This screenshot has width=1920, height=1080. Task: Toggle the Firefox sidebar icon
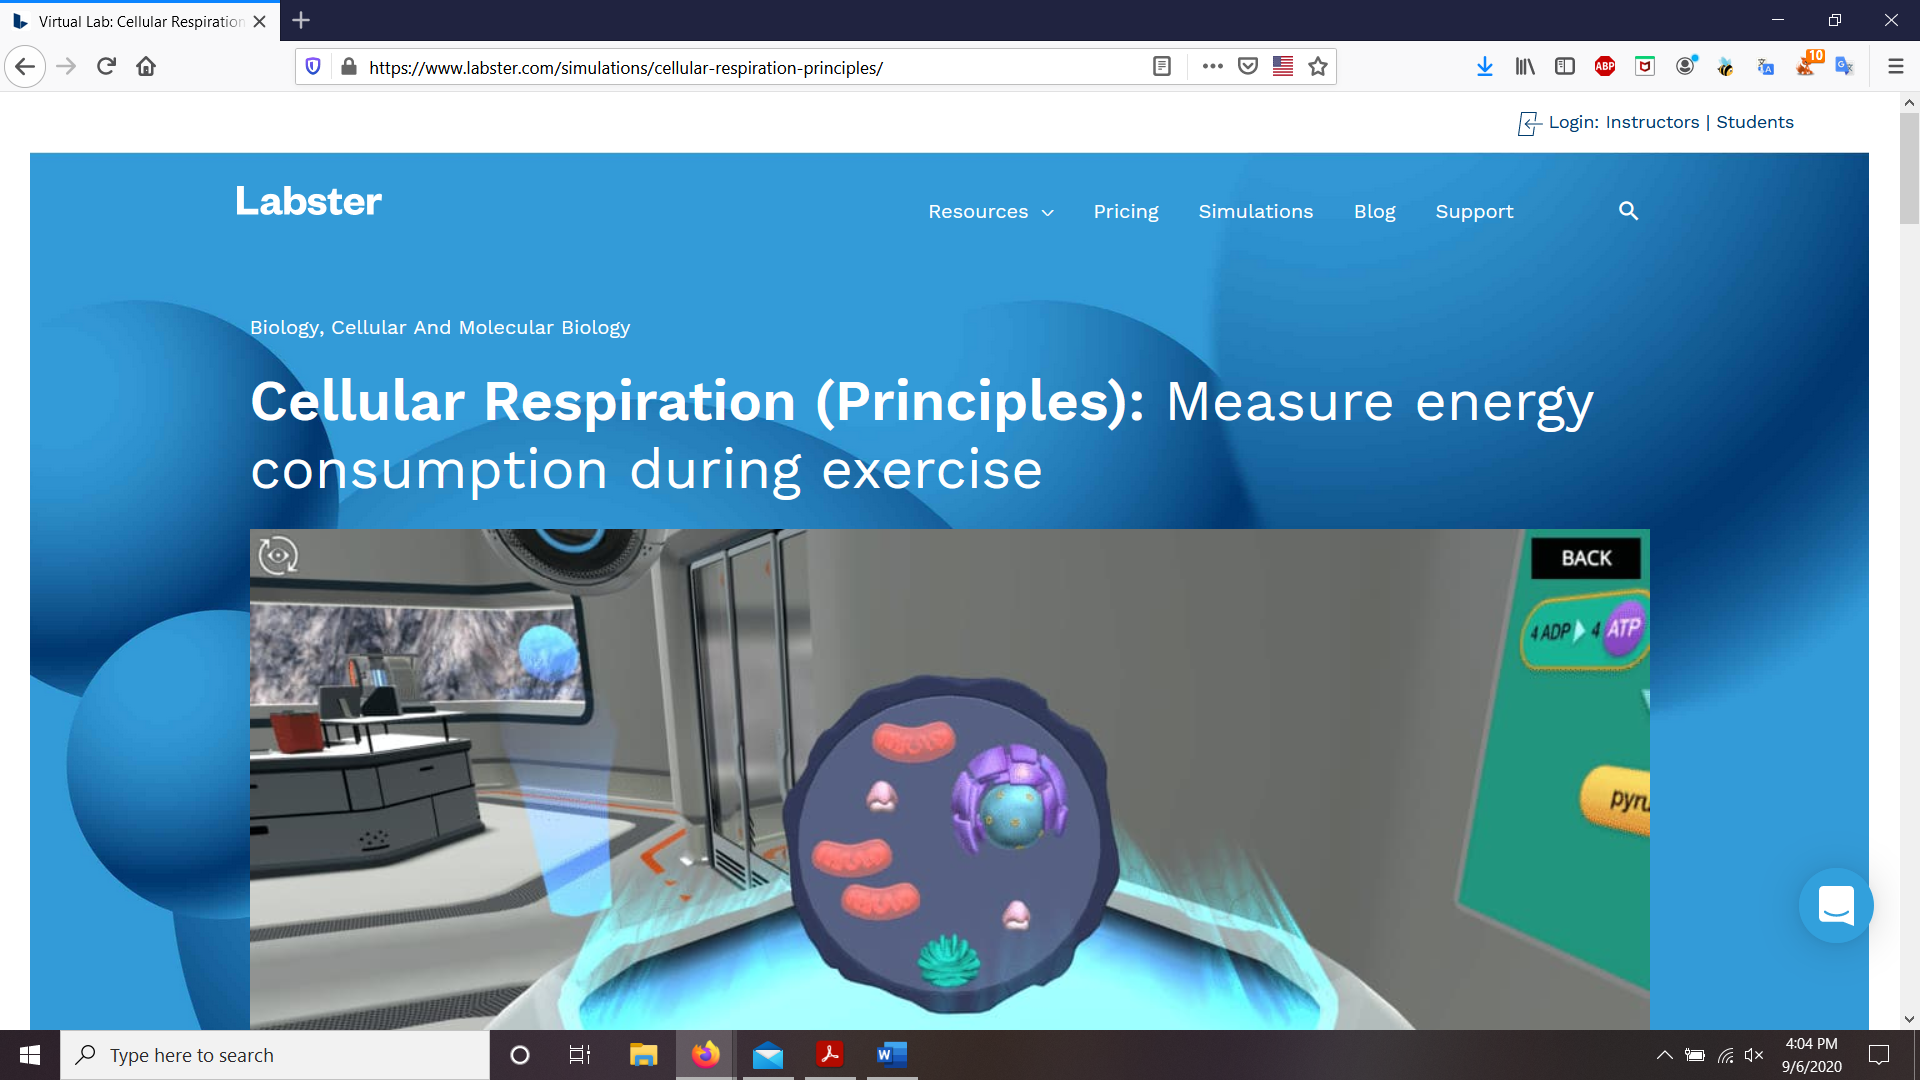click(1565, 67)
